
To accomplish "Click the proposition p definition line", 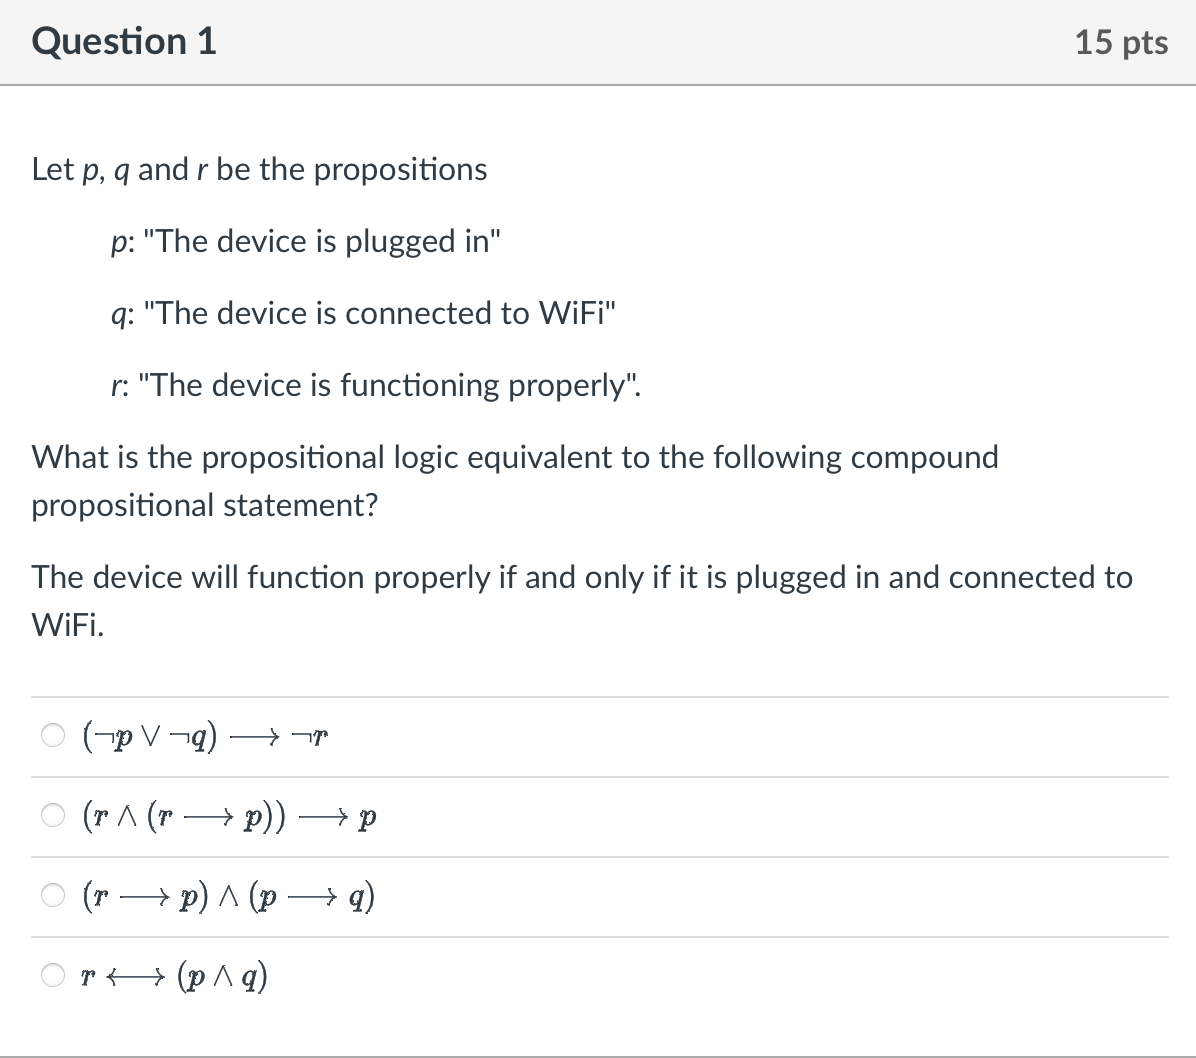I will [305, 241].
